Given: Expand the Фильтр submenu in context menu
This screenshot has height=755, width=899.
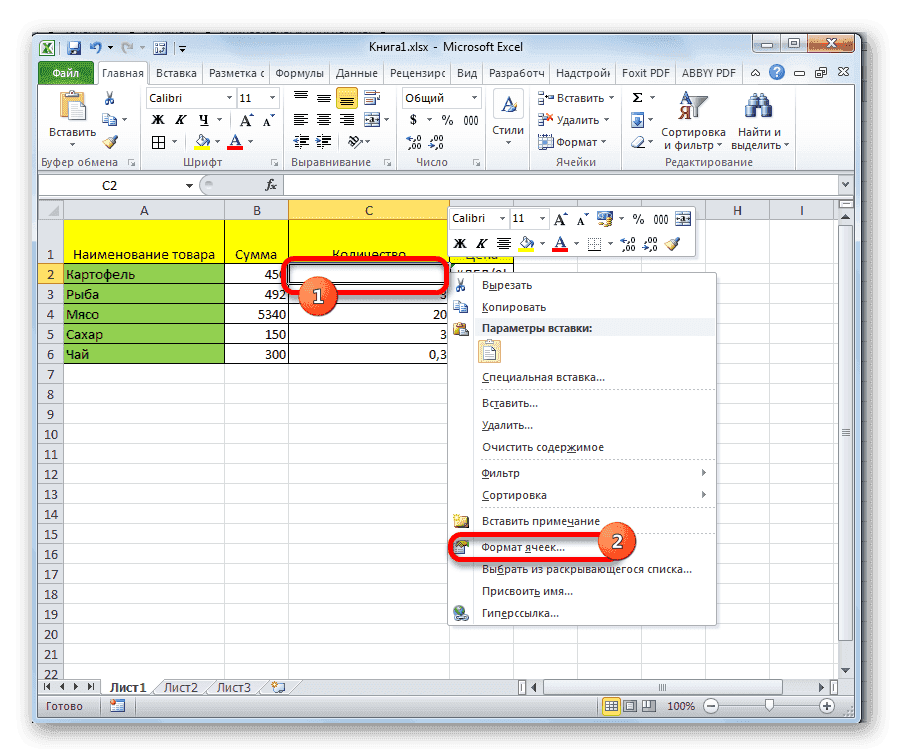Looking at the screenshot, I should [499, 472].
